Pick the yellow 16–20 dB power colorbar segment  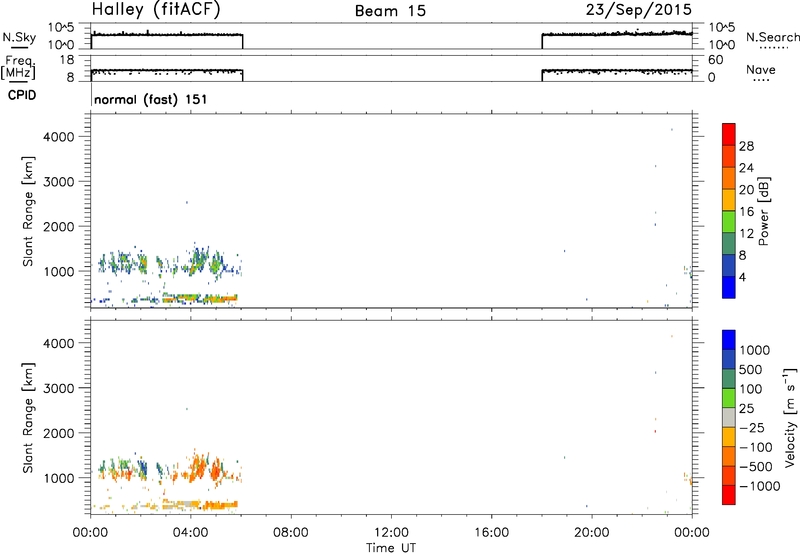coord(729,200)
